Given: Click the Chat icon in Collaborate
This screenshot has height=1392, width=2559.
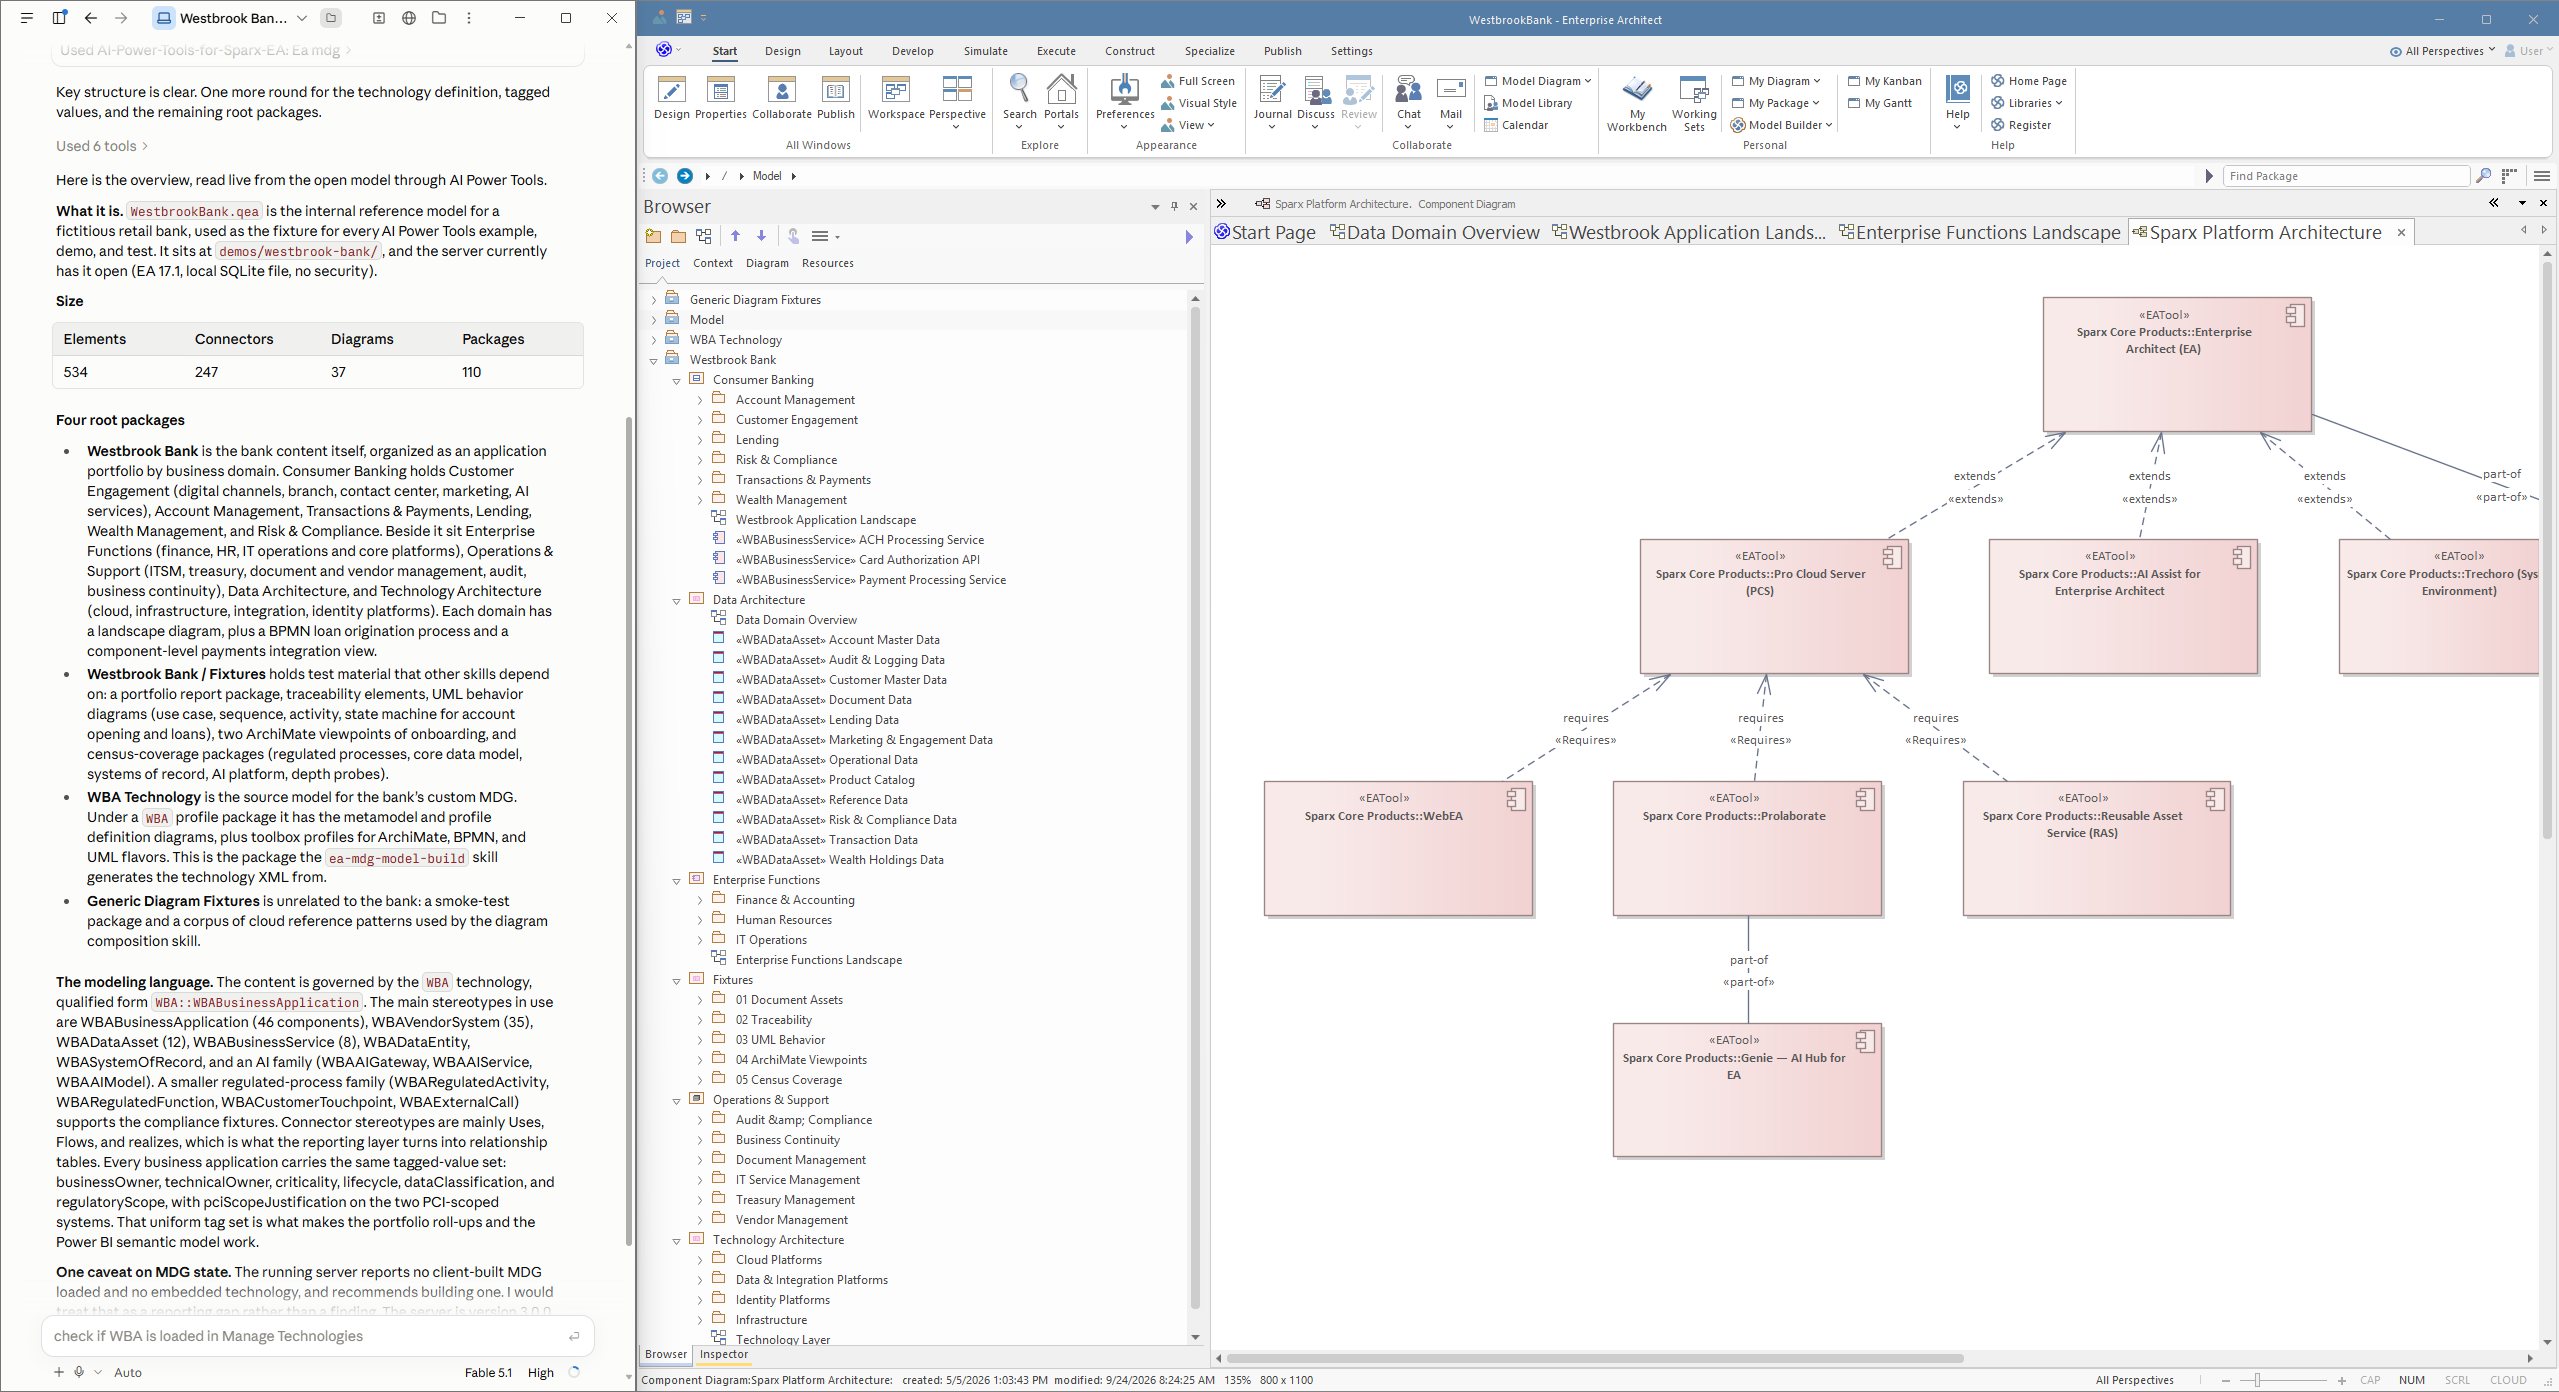Looking at the screenshot, I should (1408, 90).
